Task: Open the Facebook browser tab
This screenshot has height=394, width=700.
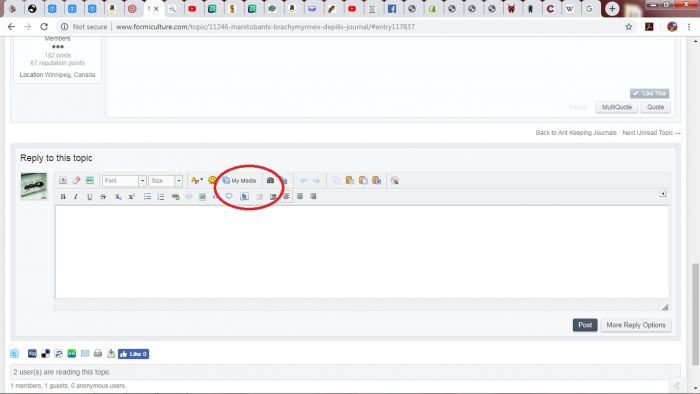Action: tap(392, 8)
